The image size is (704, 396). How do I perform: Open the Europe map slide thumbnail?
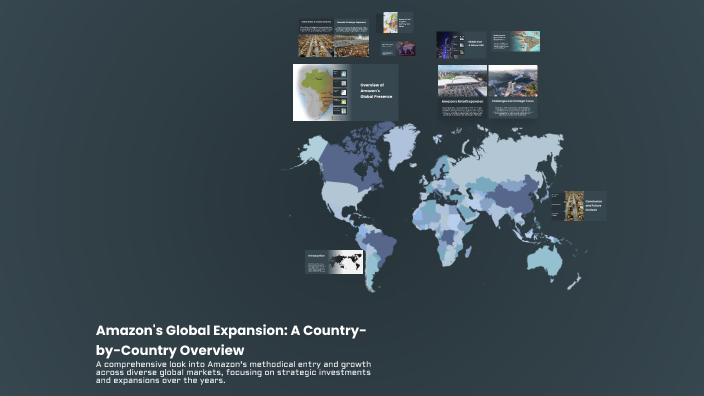point(395,22)
